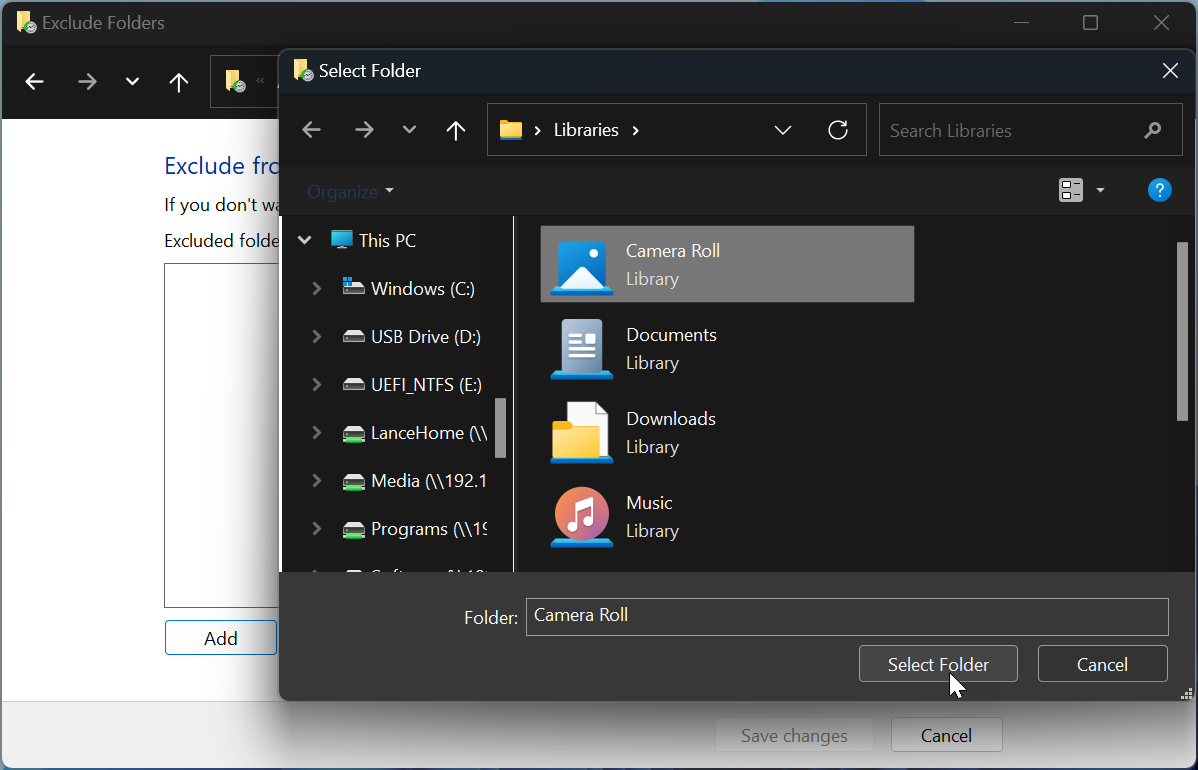
Task: Expand the USB Drive (D:) node
Action: point(318,336)
